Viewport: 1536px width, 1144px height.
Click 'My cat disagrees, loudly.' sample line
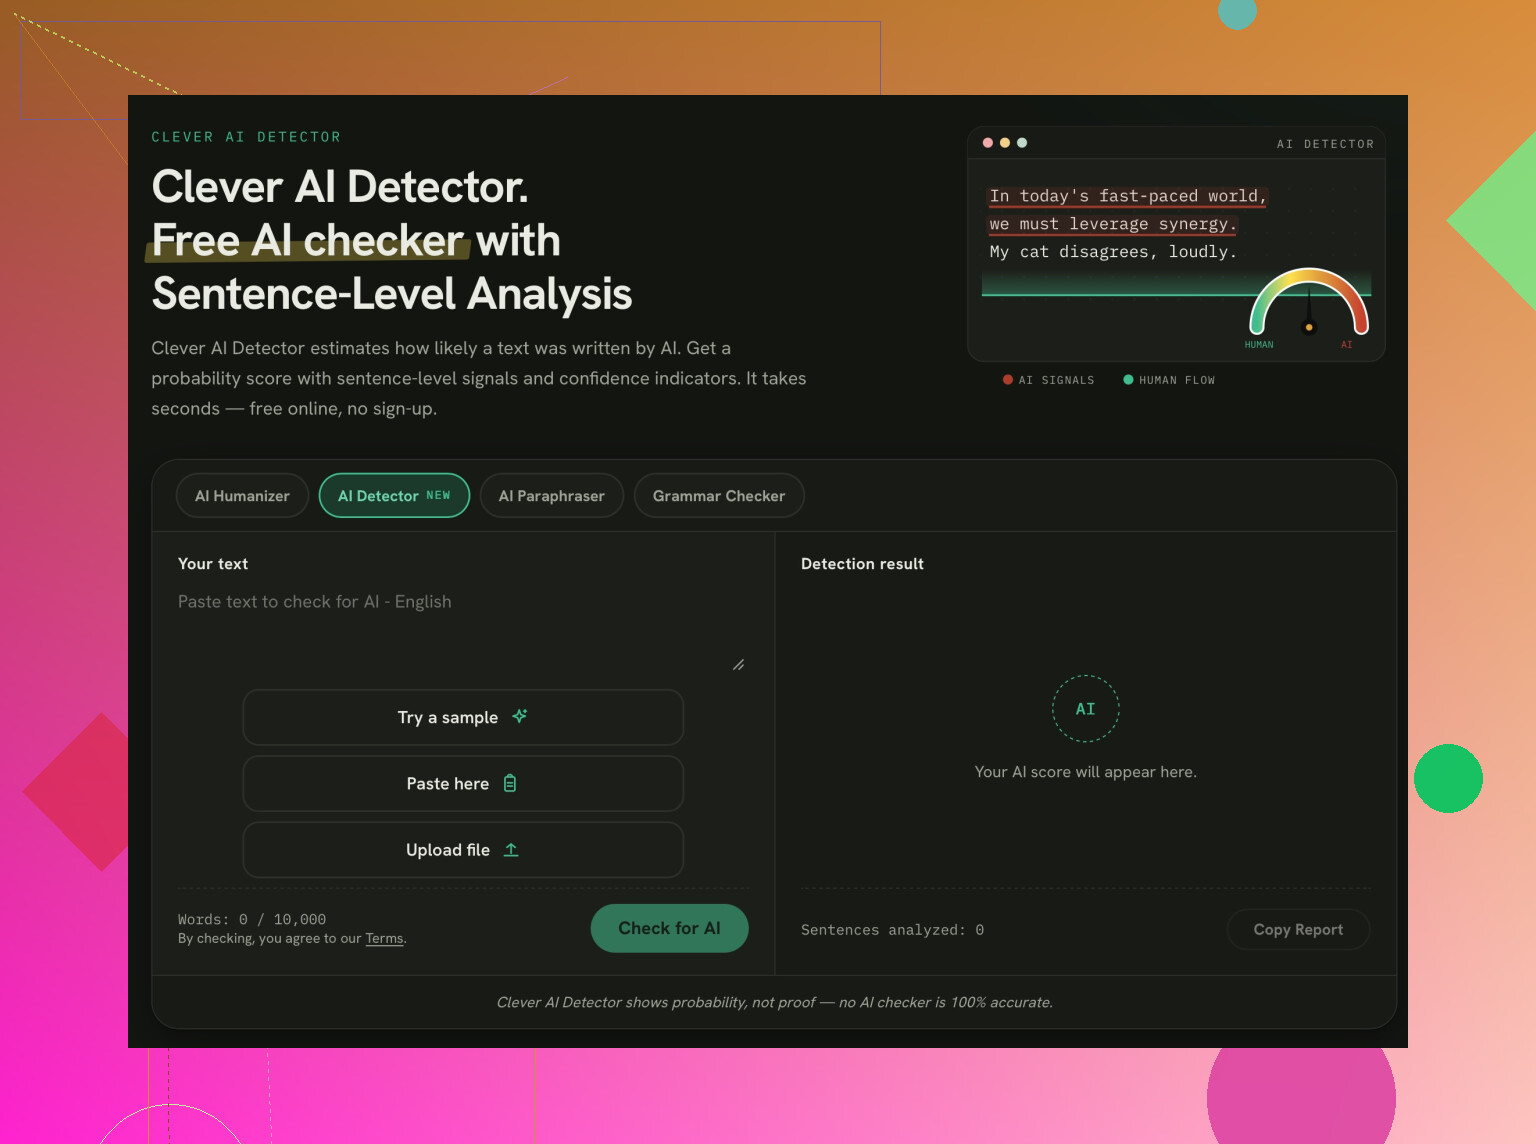tap(1113, 252)
